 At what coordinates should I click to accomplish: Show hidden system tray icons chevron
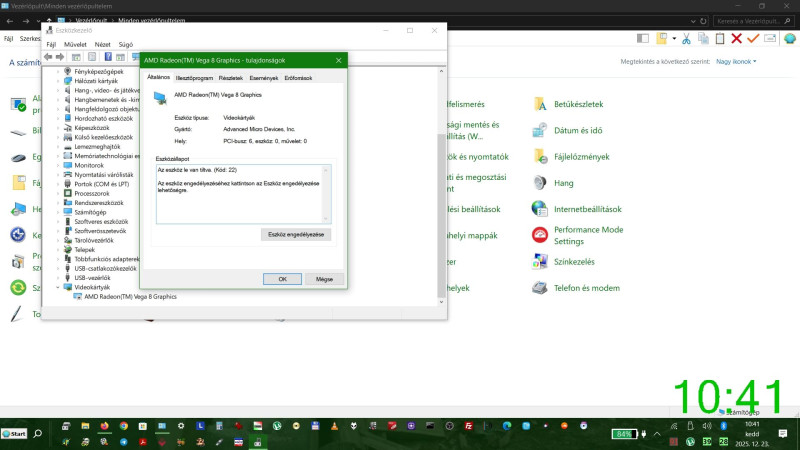(657, 434)
